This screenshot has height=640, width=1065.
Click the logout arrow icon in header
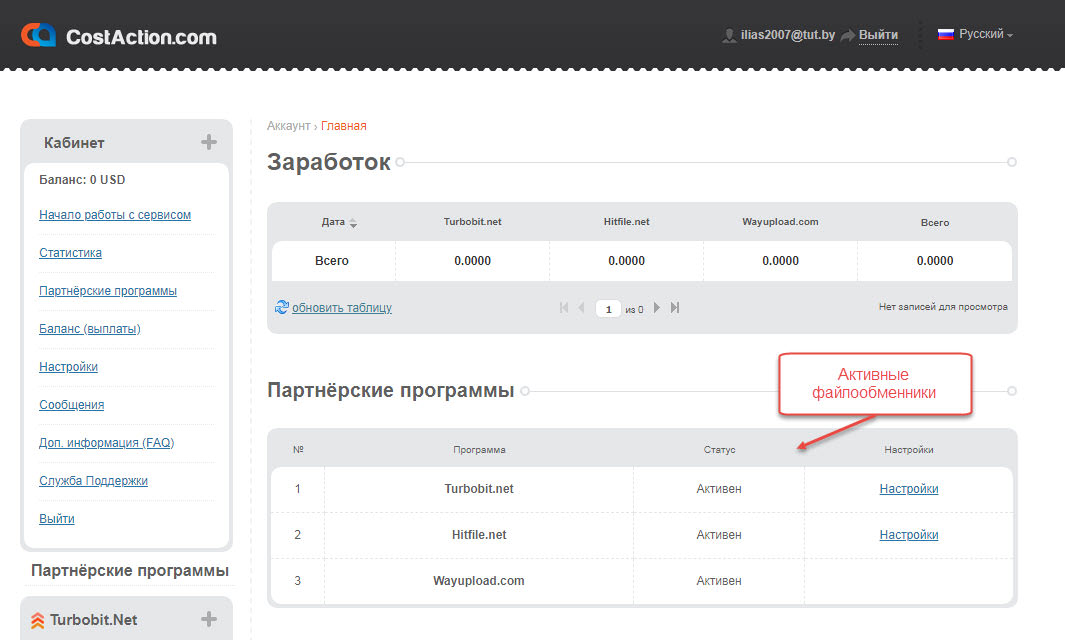point(848,35)
